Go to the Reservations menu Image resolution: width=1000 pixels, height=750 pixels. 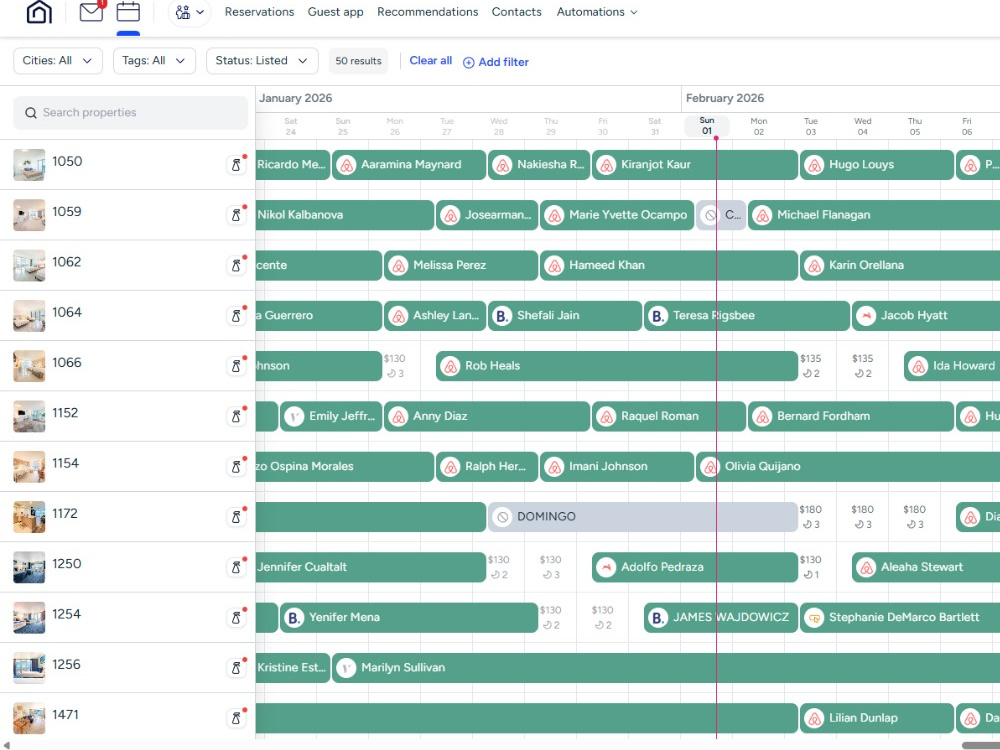pyautogui.click(x=259, y=12)
